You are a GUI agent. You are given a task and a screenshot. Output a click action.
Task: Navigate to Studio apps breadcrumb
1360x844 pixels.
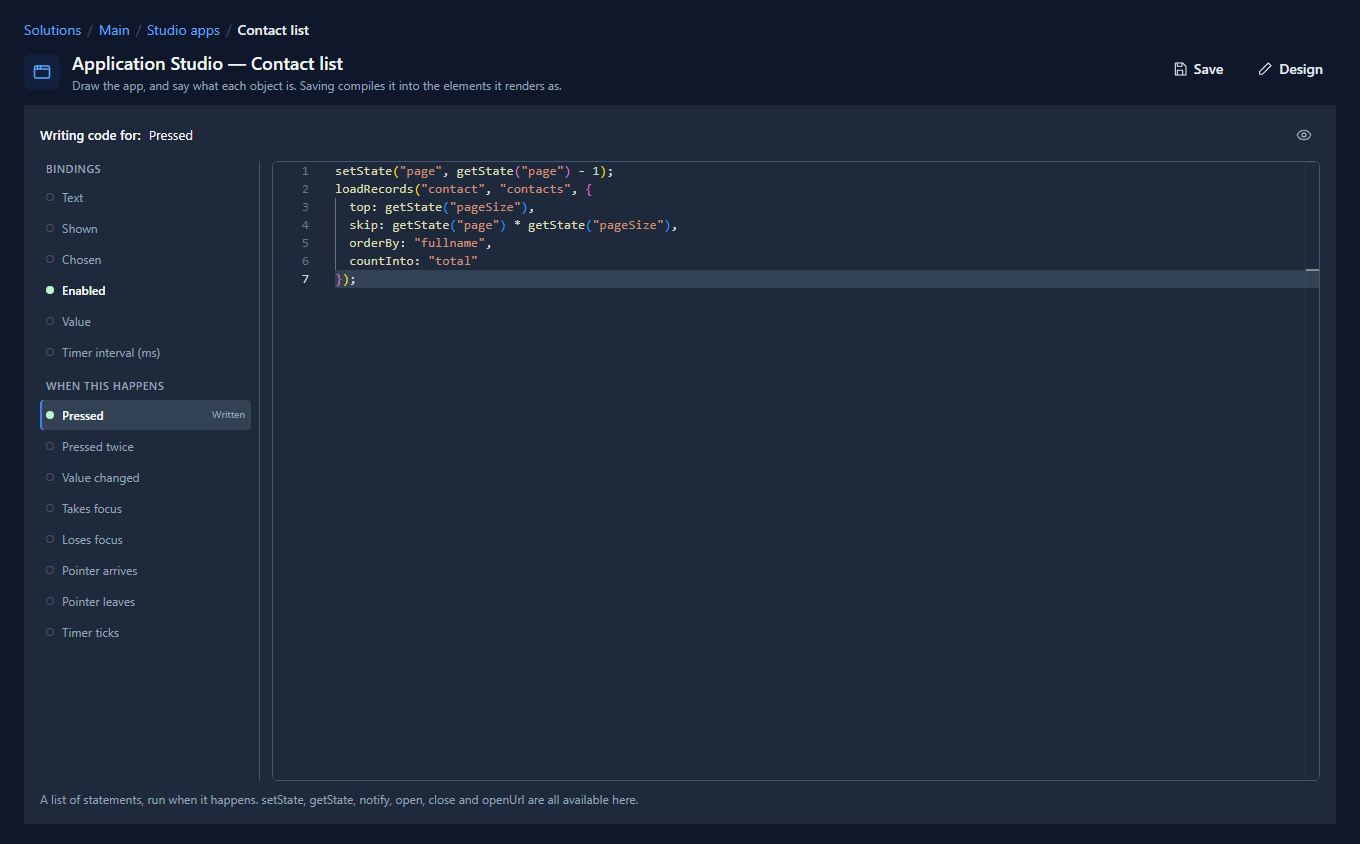pyautogui.click(x=183, y=30)
